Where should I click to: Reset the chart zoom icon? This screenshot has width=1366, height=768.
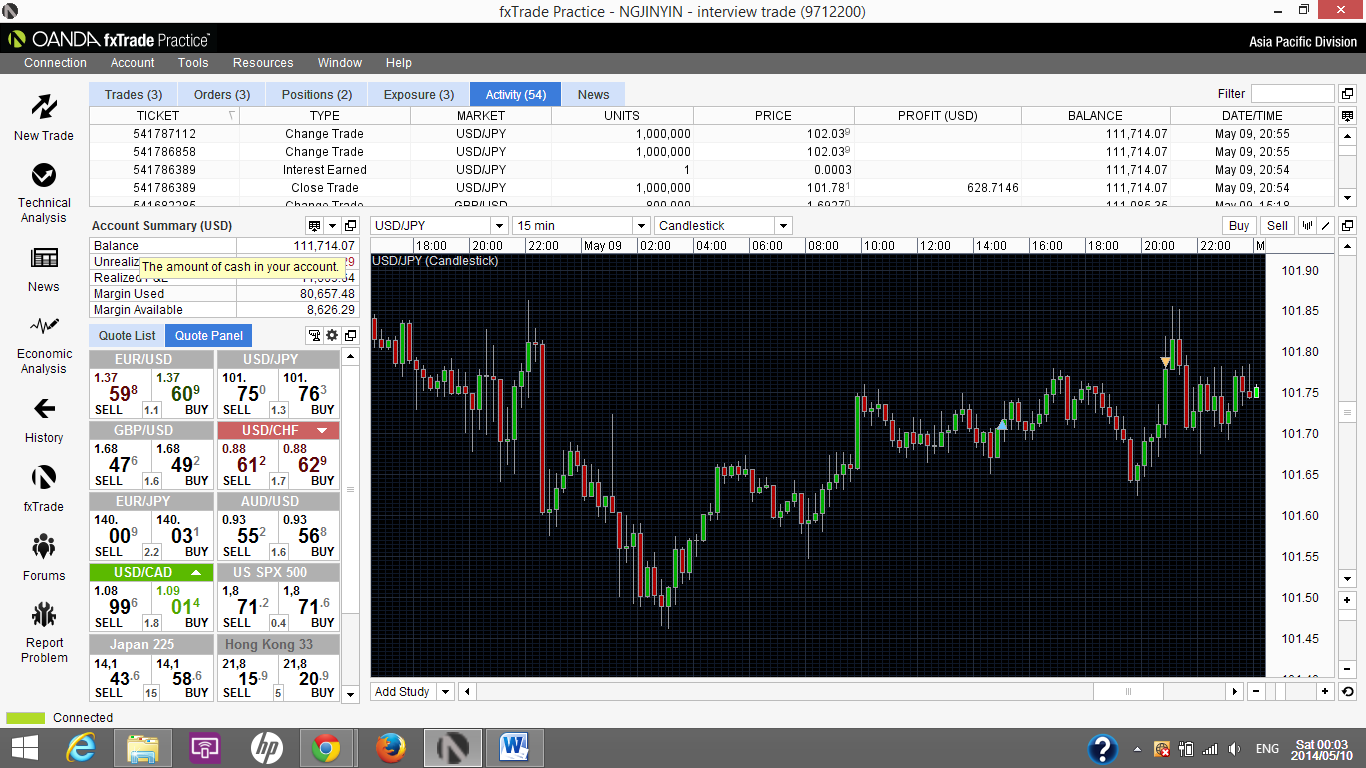(1347, 691)
